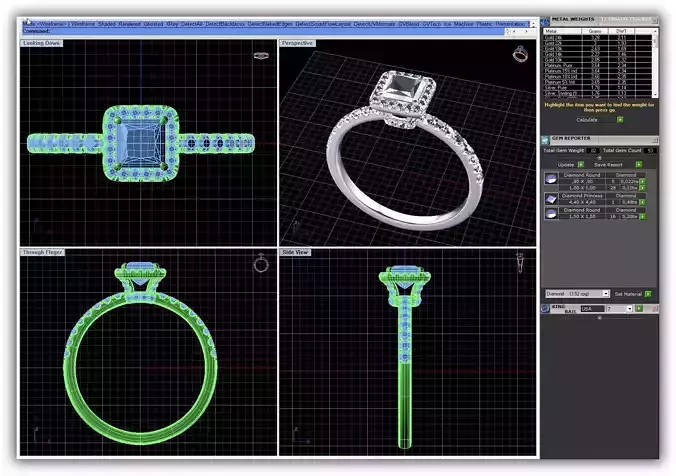Screen dimensions: 676x476
Task: Choose the XRay command option
Action: 172,24
